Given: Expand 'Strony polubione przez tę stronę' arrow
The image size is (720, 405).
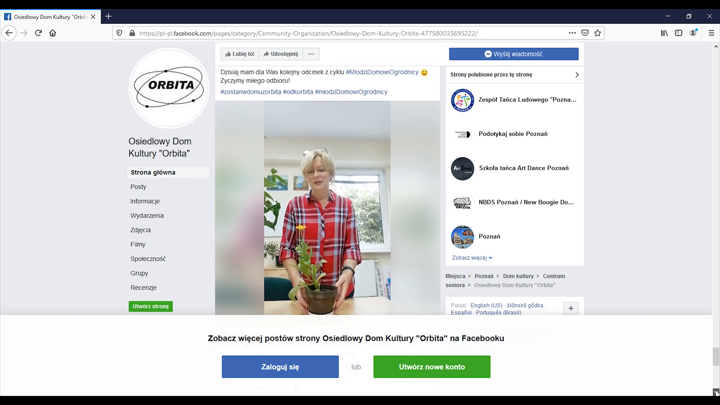Looking at the screenshot, I should pyautogui.click(x=577, y=75).
